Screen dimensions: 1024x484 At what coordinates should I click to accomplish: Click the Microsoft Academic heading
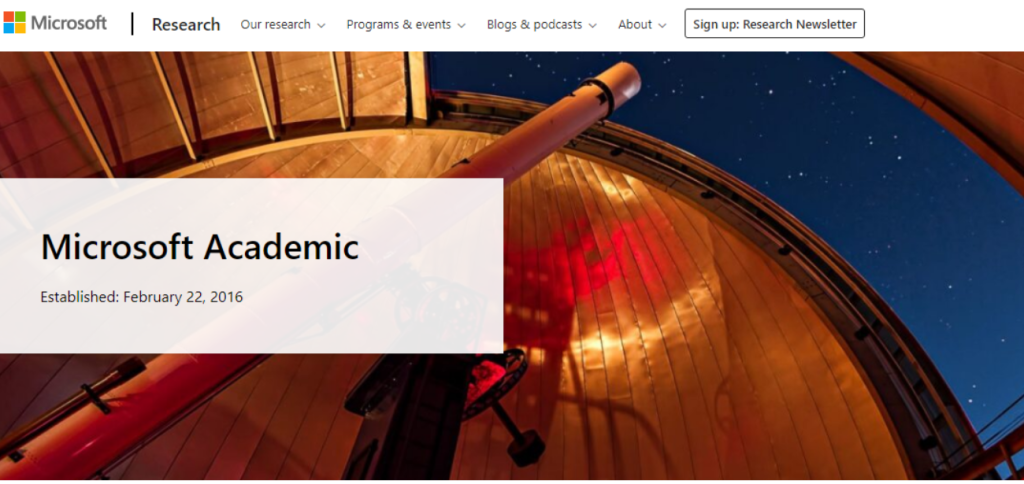click(x=200, y=247)
